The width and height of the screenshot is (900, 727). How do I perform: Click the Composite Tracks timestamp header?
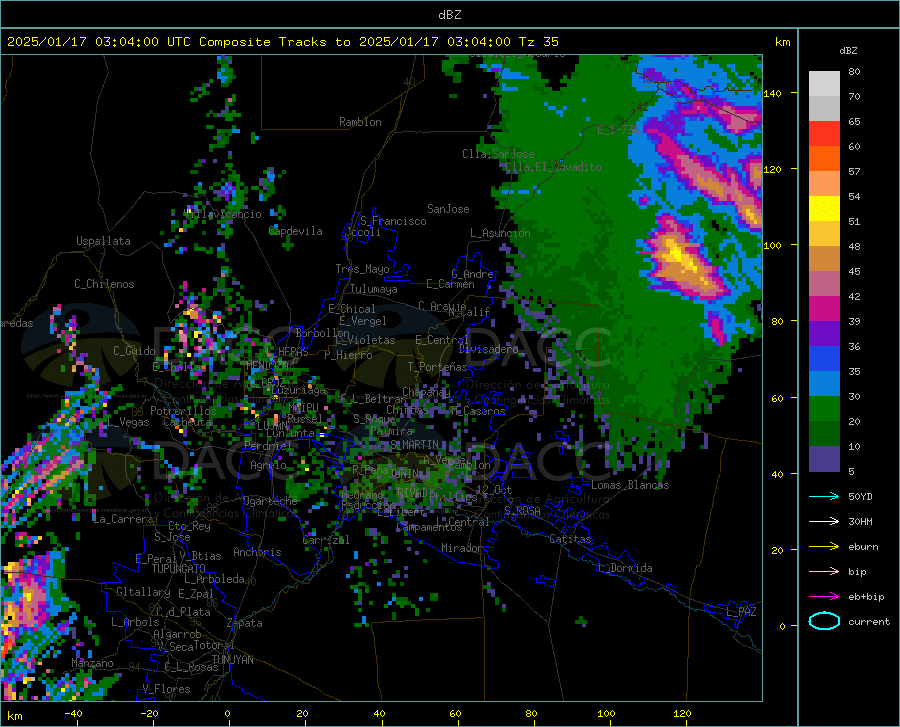coord(282,42)
